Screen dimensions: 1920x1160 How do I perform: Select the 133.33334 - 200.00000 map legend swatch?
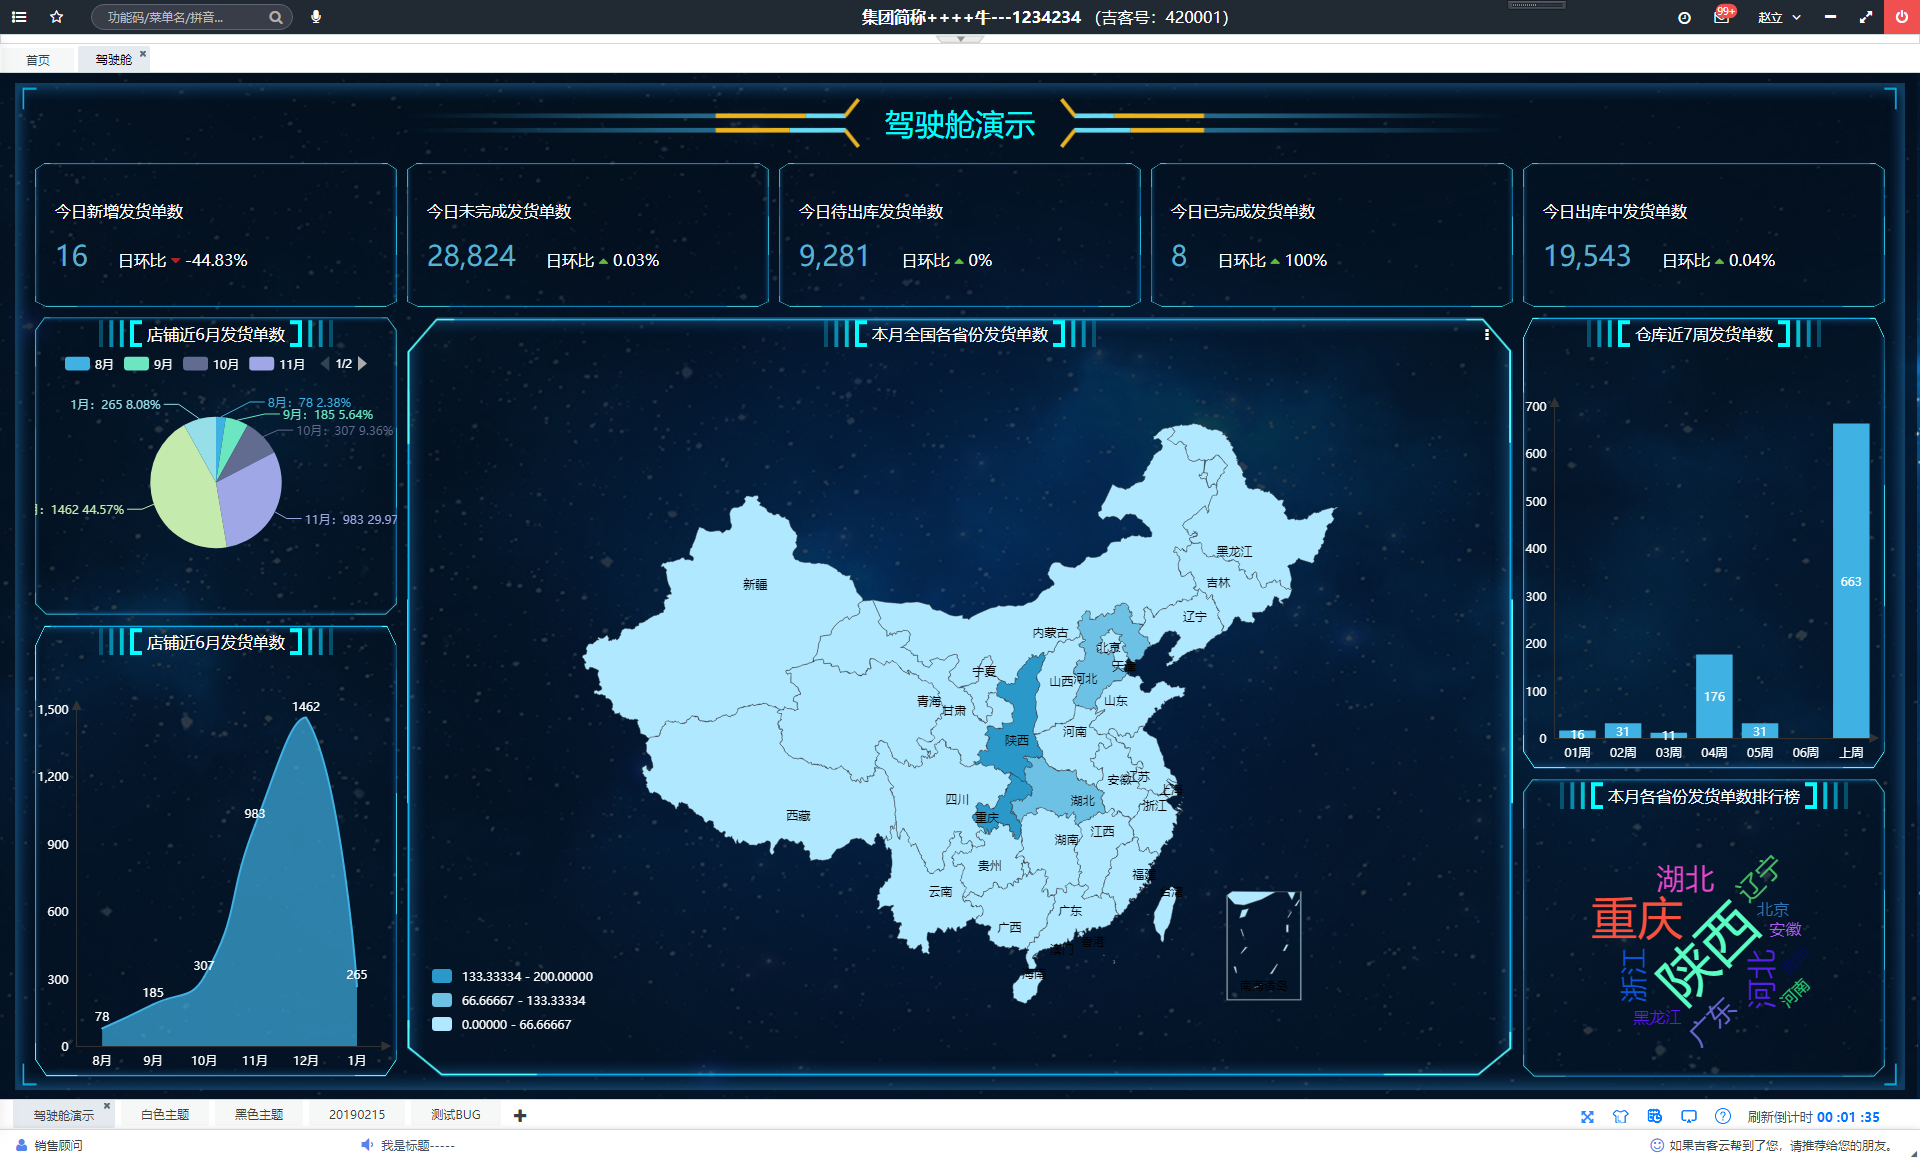click(x=441, y=976)
